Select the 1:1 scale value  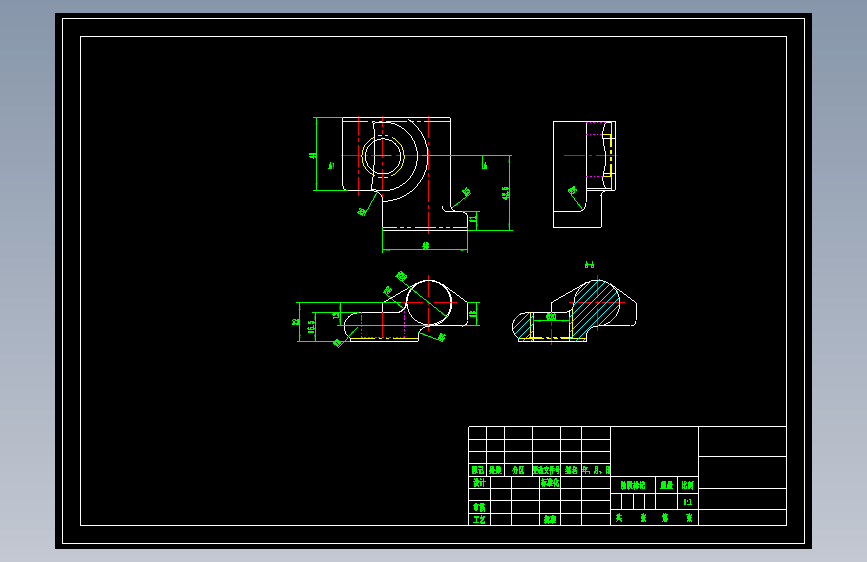click(687, 502)
